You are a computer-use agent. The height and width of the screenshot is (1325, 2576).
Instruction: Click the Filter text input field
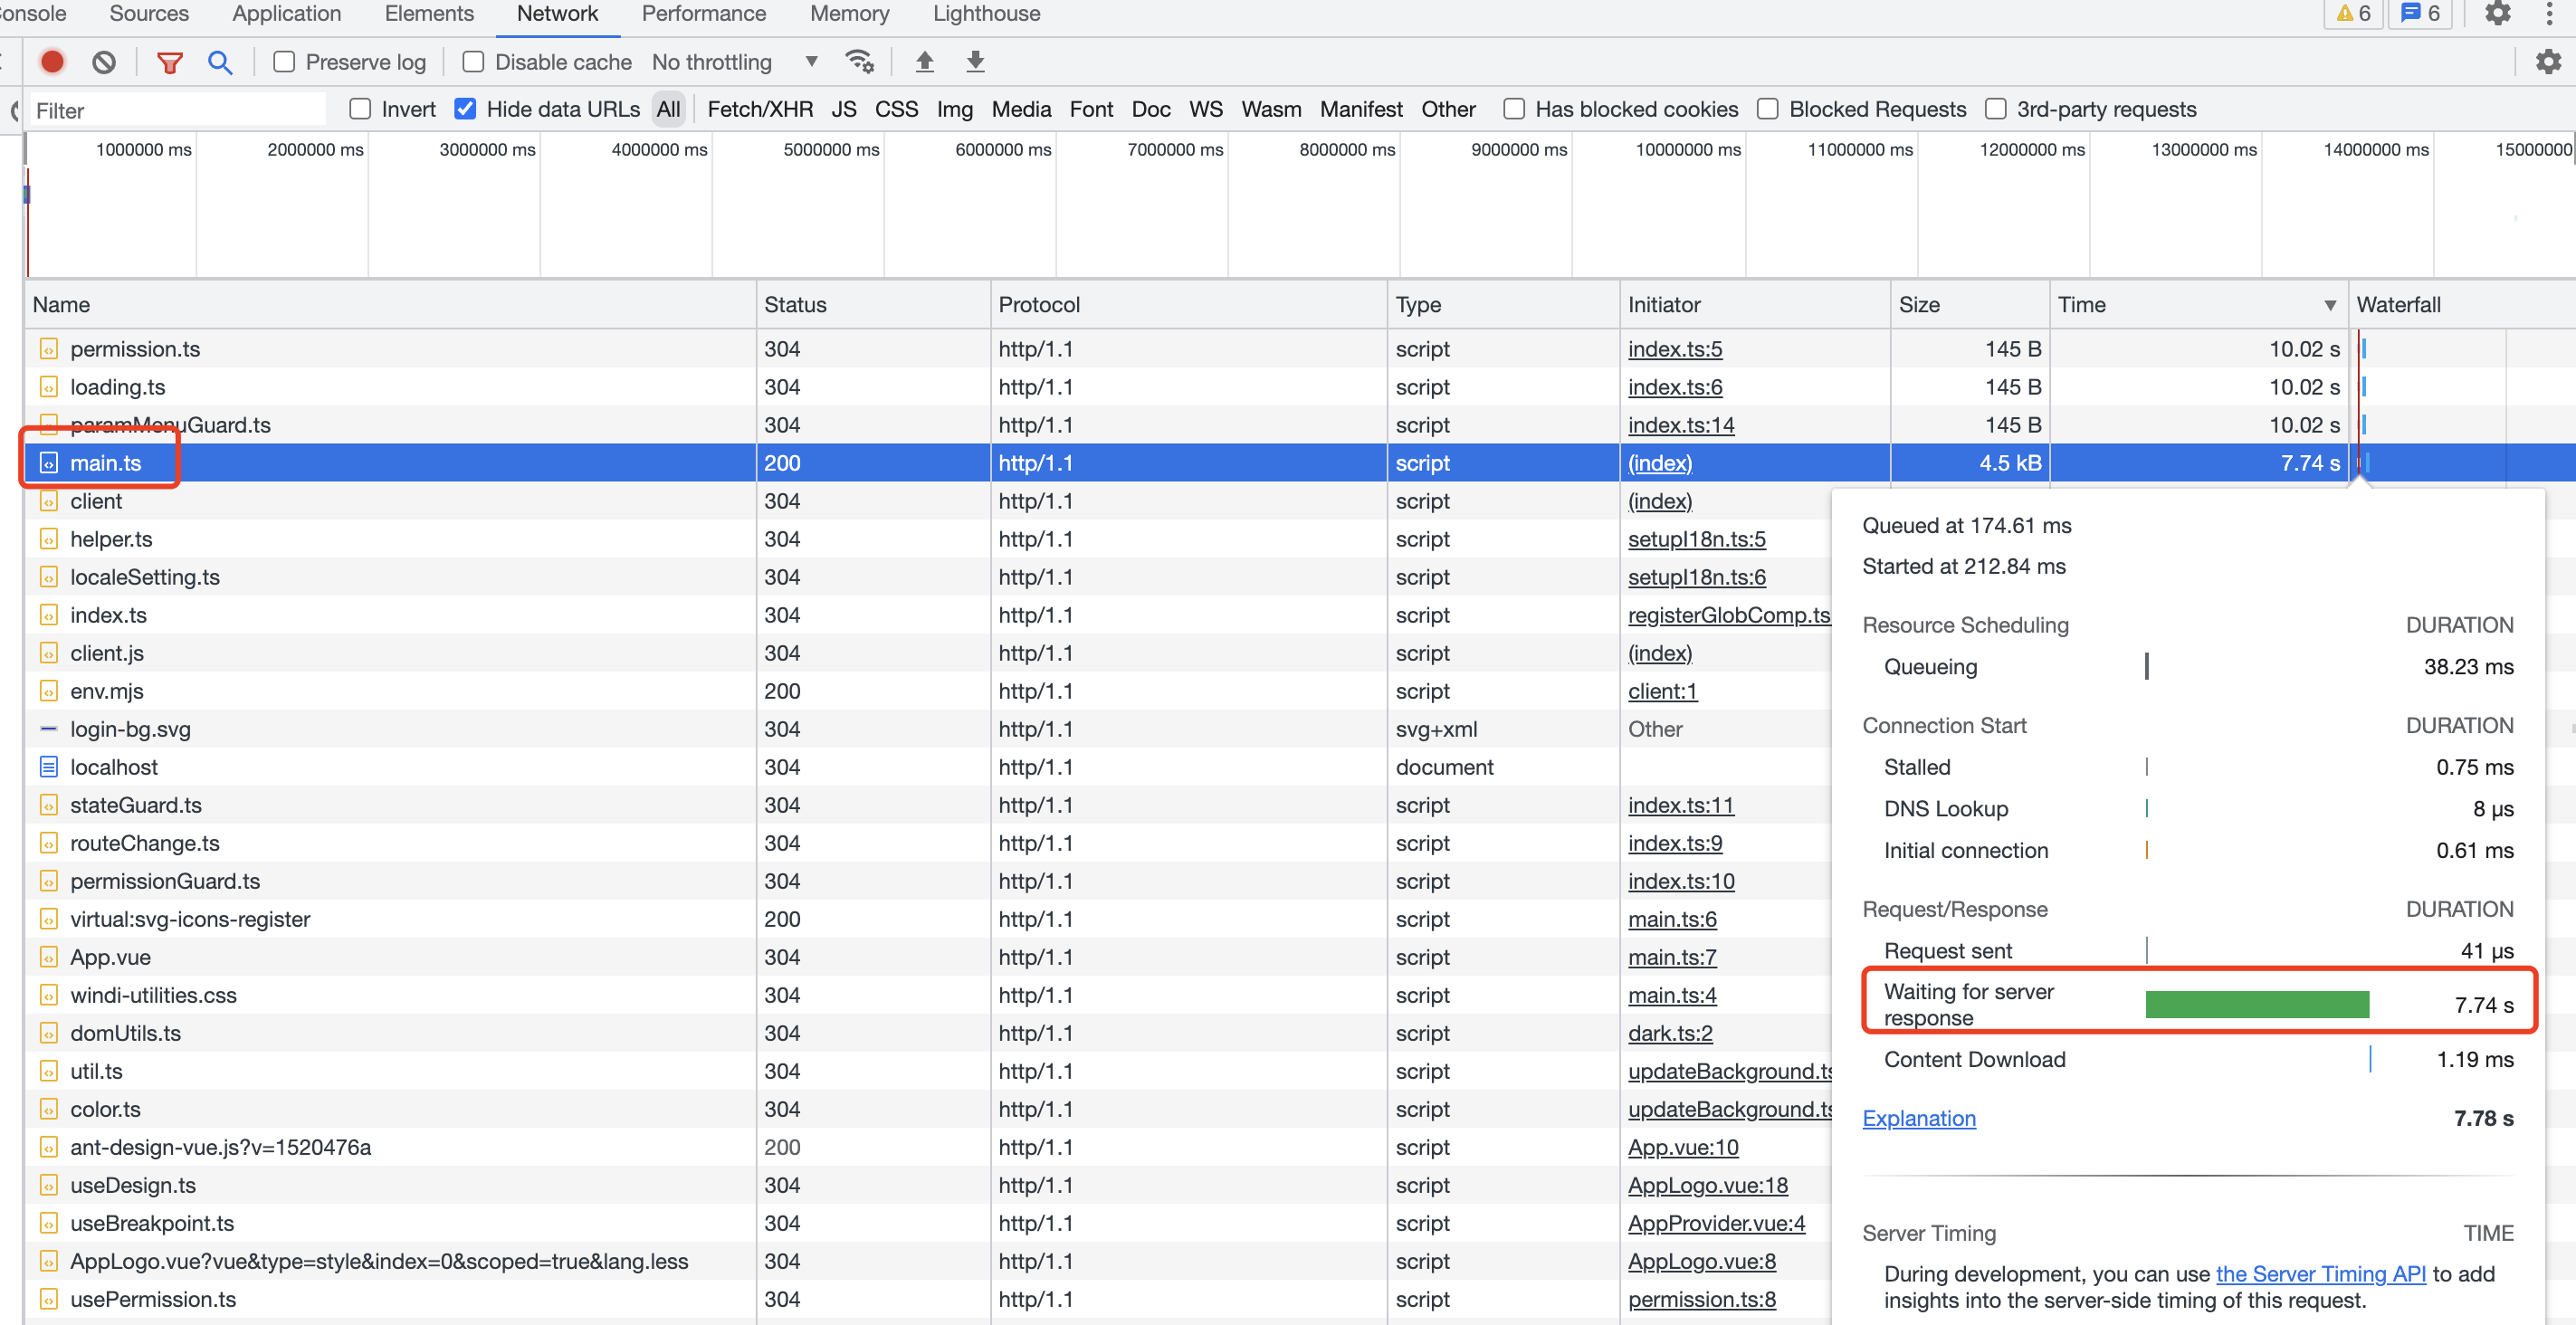tap(177, 110)
